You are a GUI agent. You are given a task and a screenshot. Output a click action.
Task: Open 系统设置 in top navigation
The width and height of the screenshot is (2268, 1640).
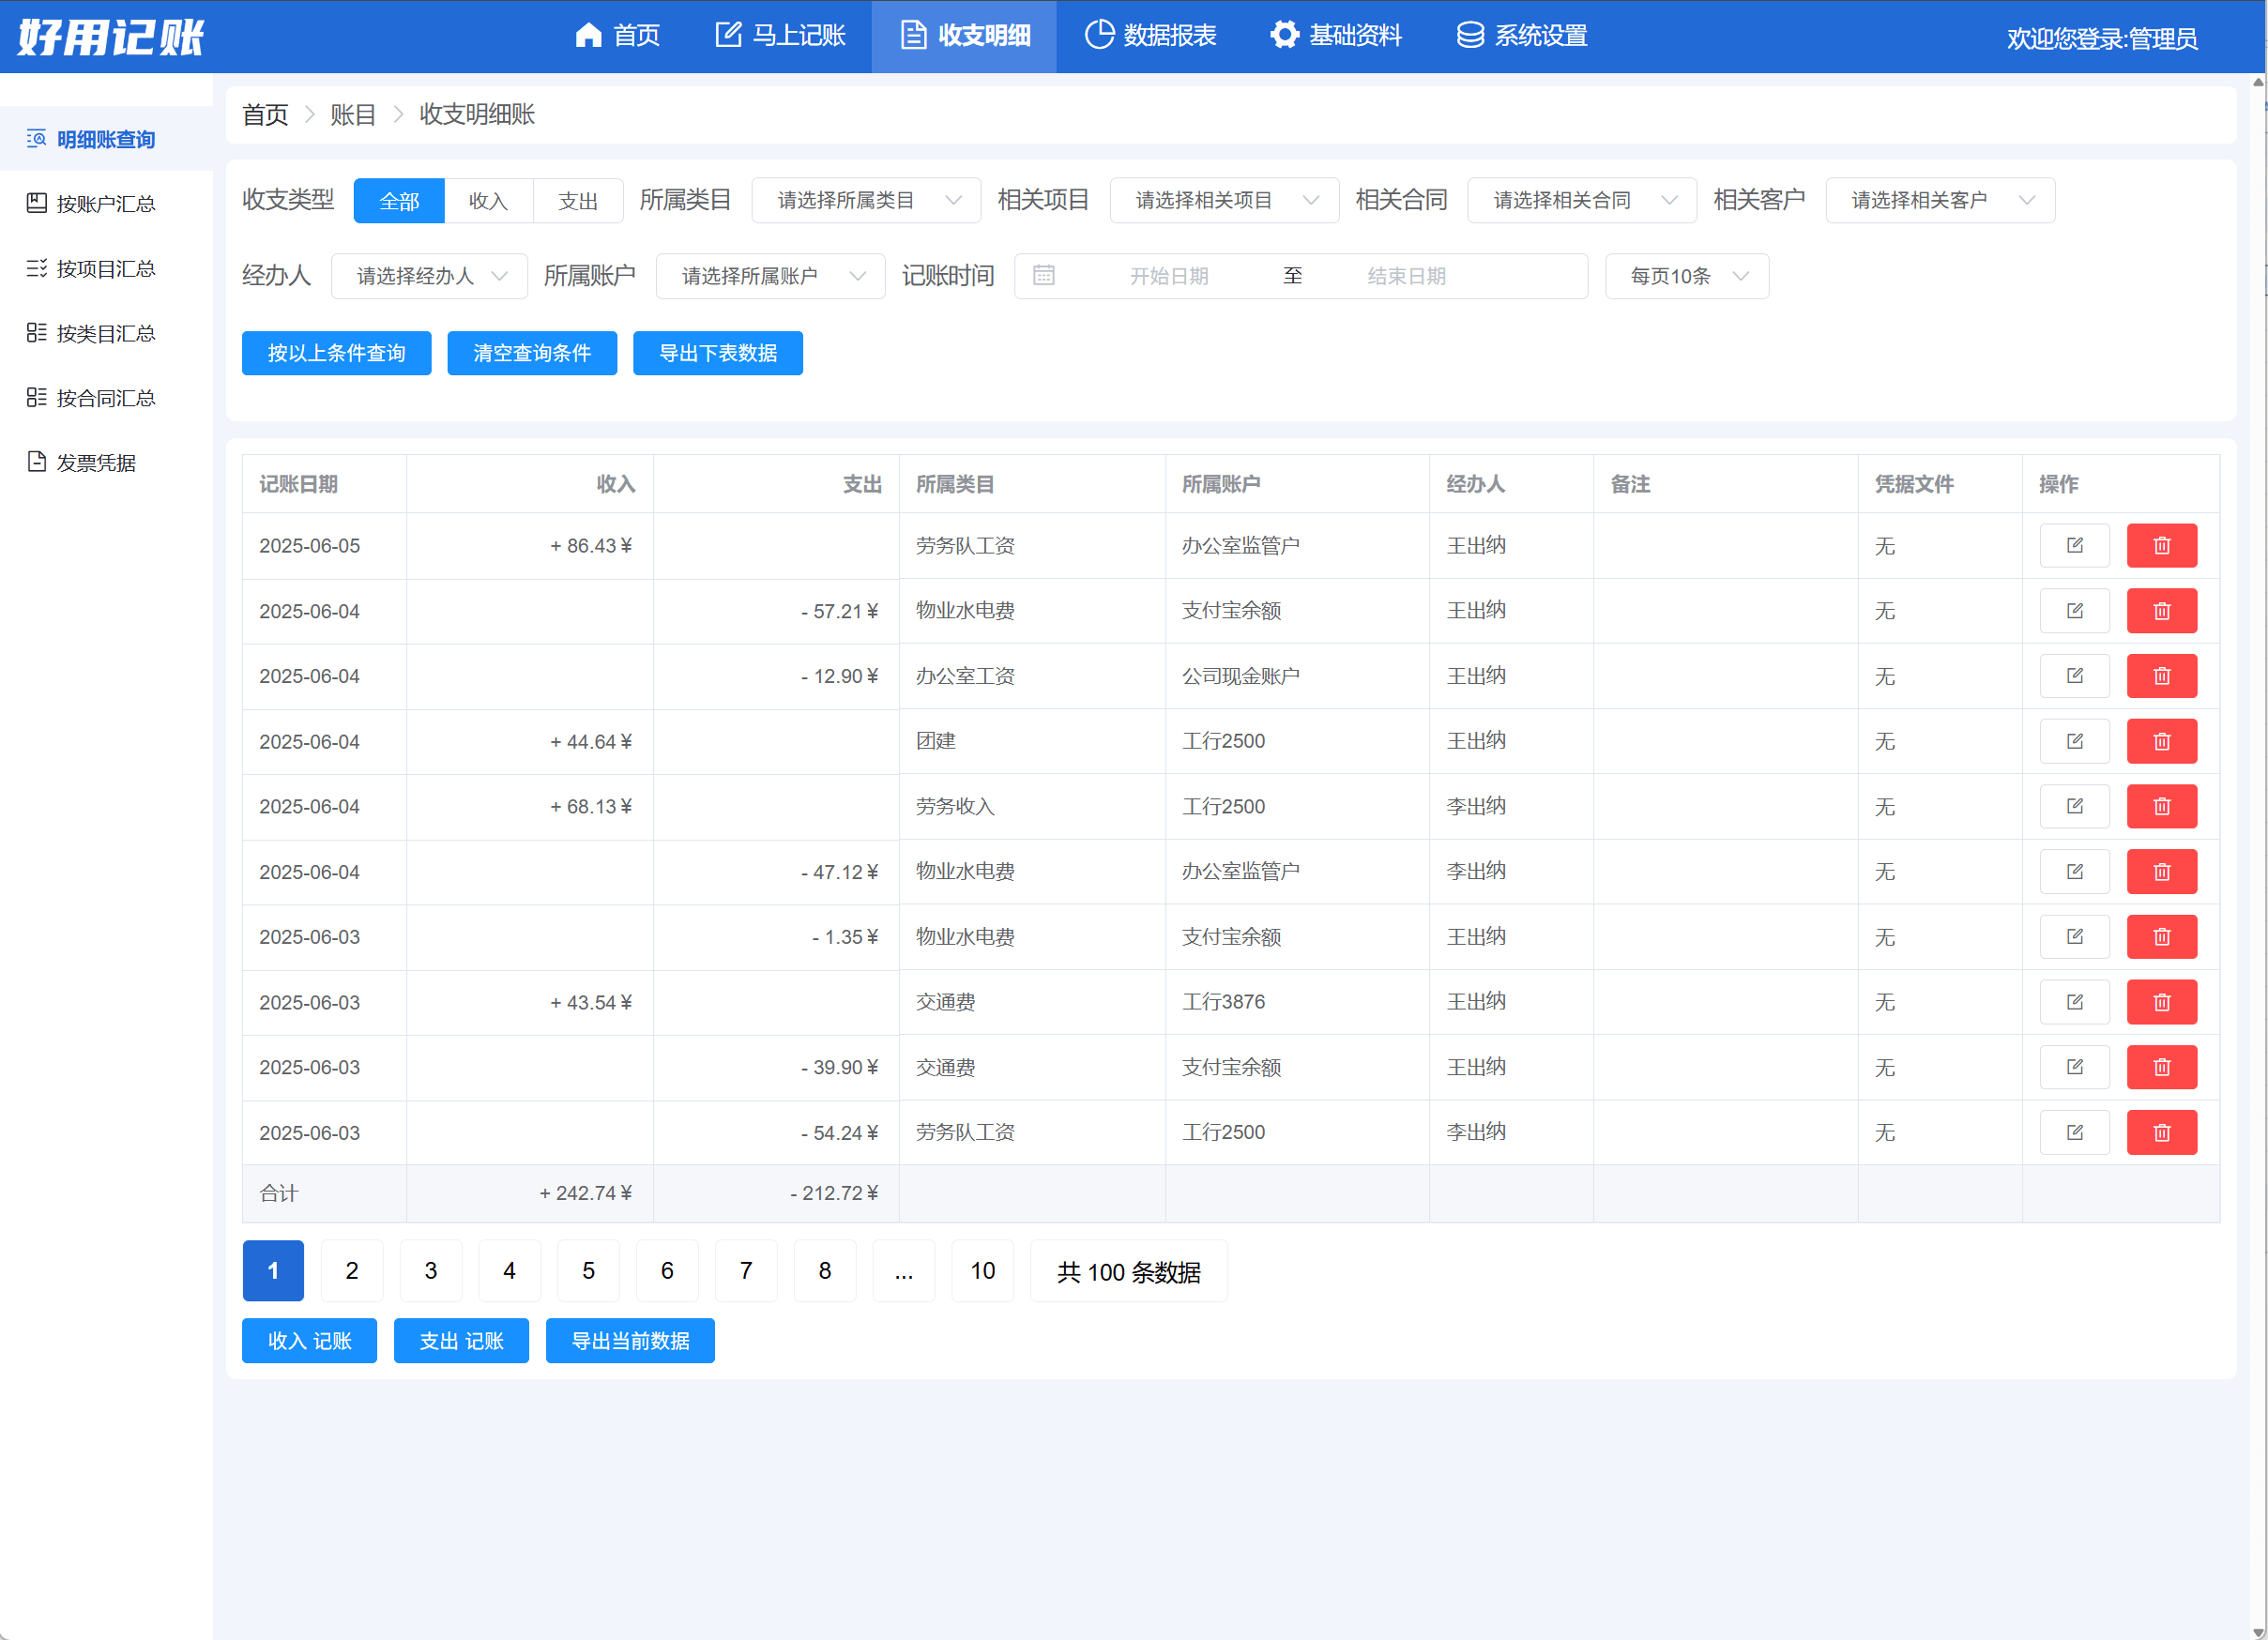tap(1522, 36)
